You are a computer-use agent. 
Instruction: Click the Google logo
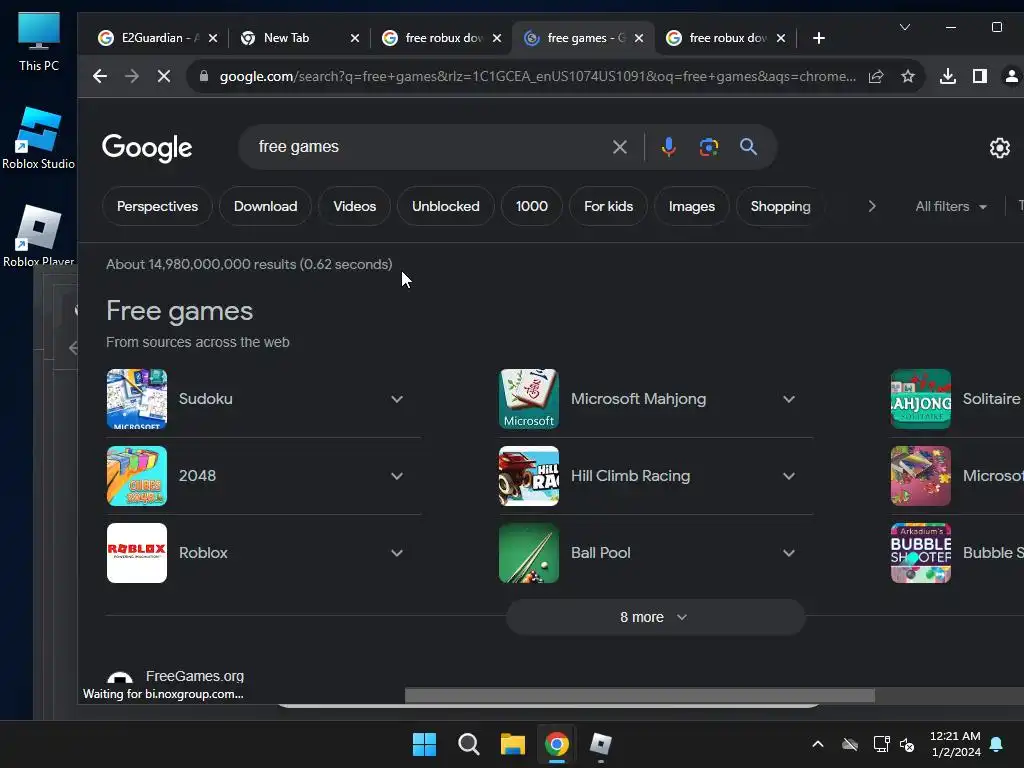[x=147, y=148]
